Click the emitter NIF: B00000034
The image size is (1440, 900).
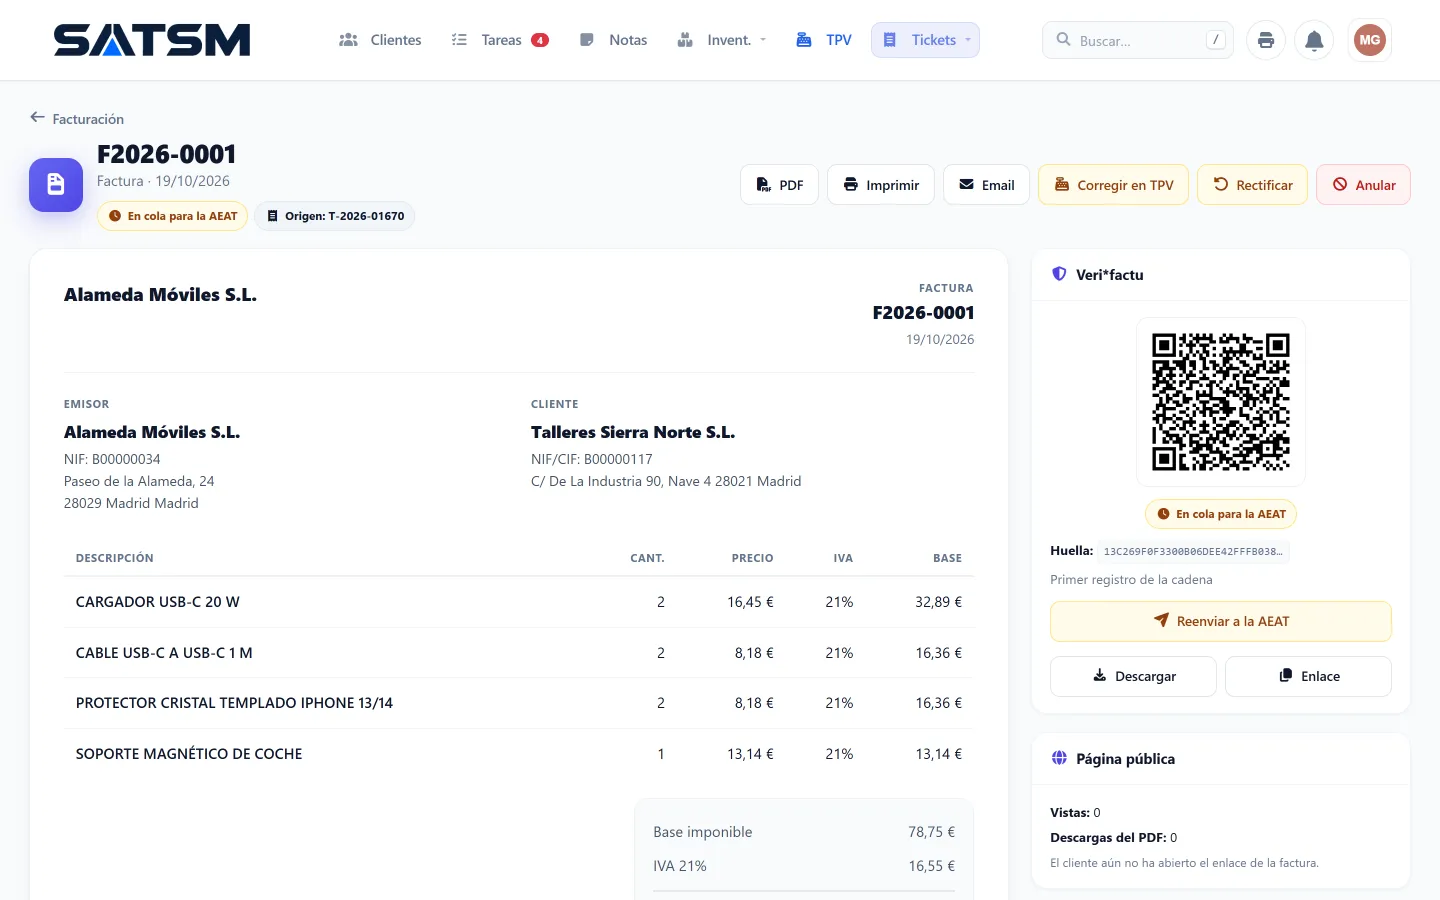112,459
